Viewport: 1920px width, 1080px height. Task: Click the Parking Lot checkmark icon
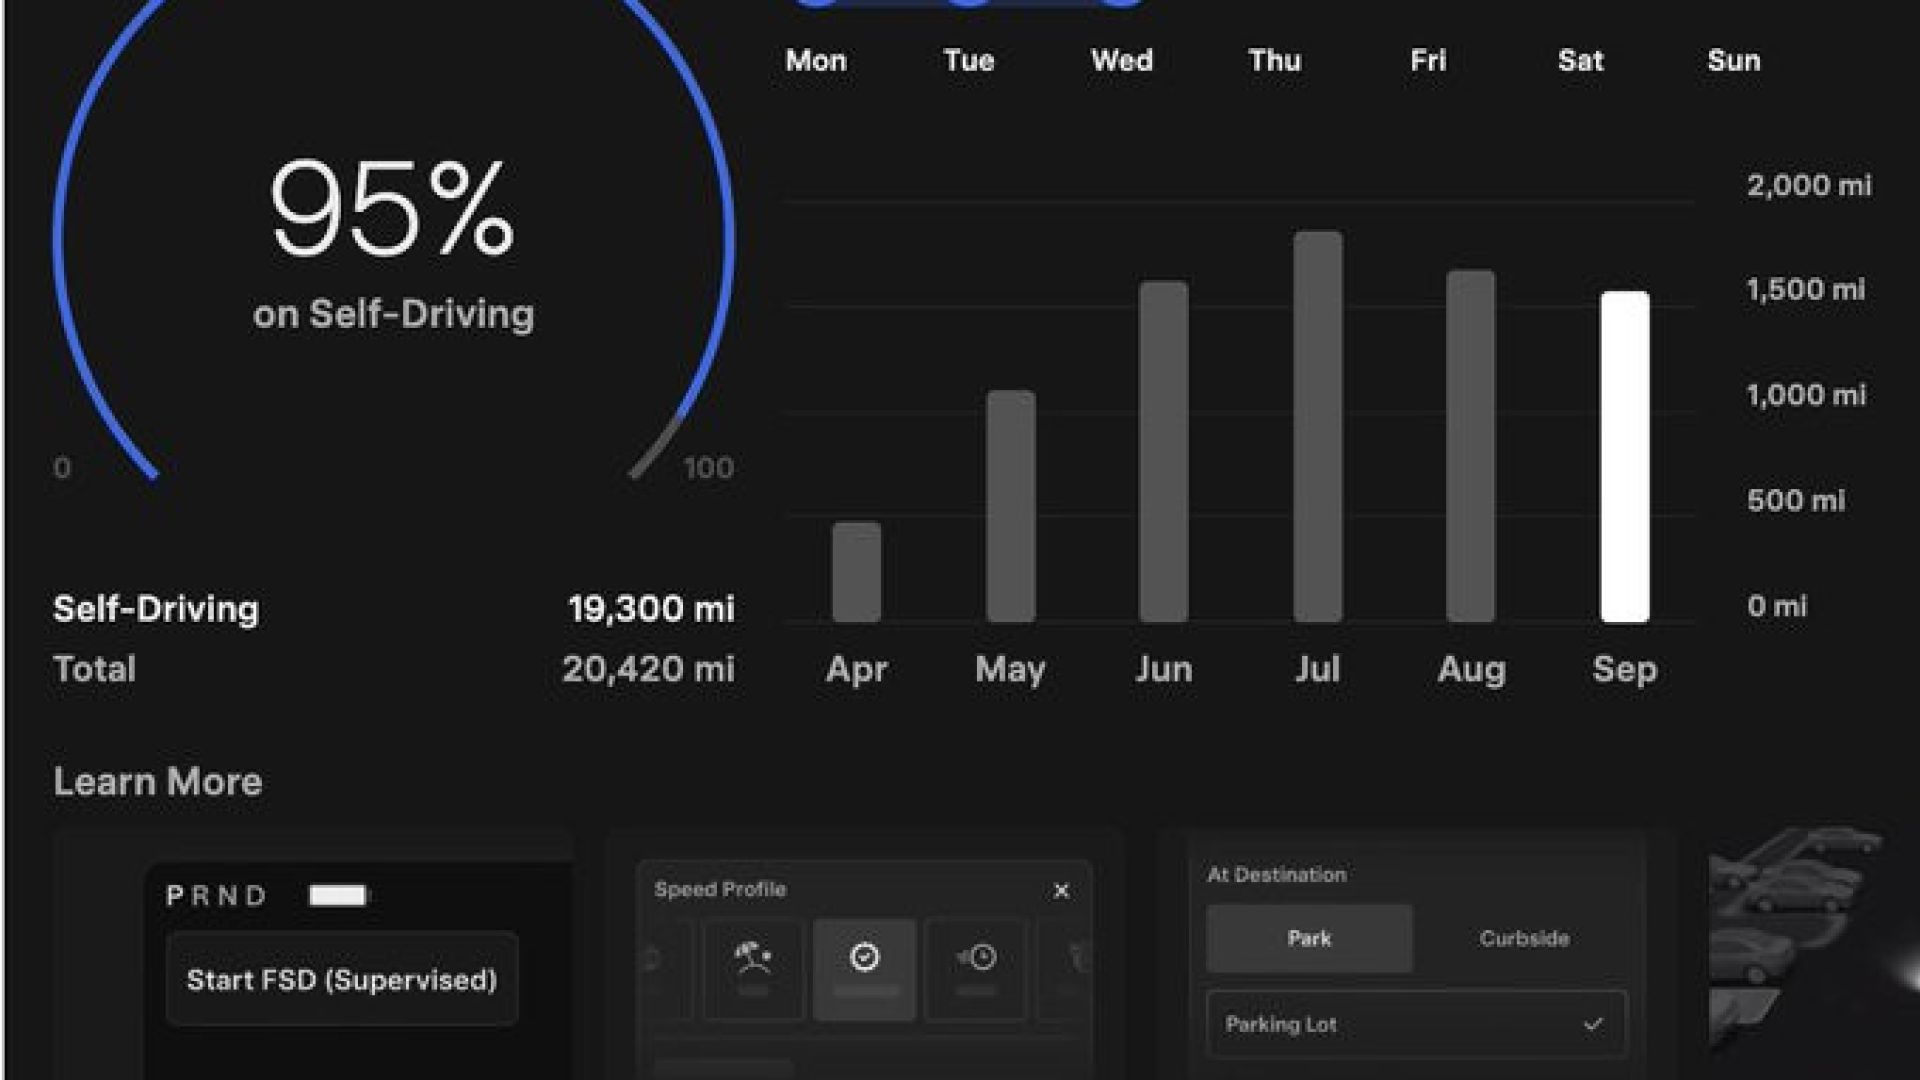tap(1593, 1024)
